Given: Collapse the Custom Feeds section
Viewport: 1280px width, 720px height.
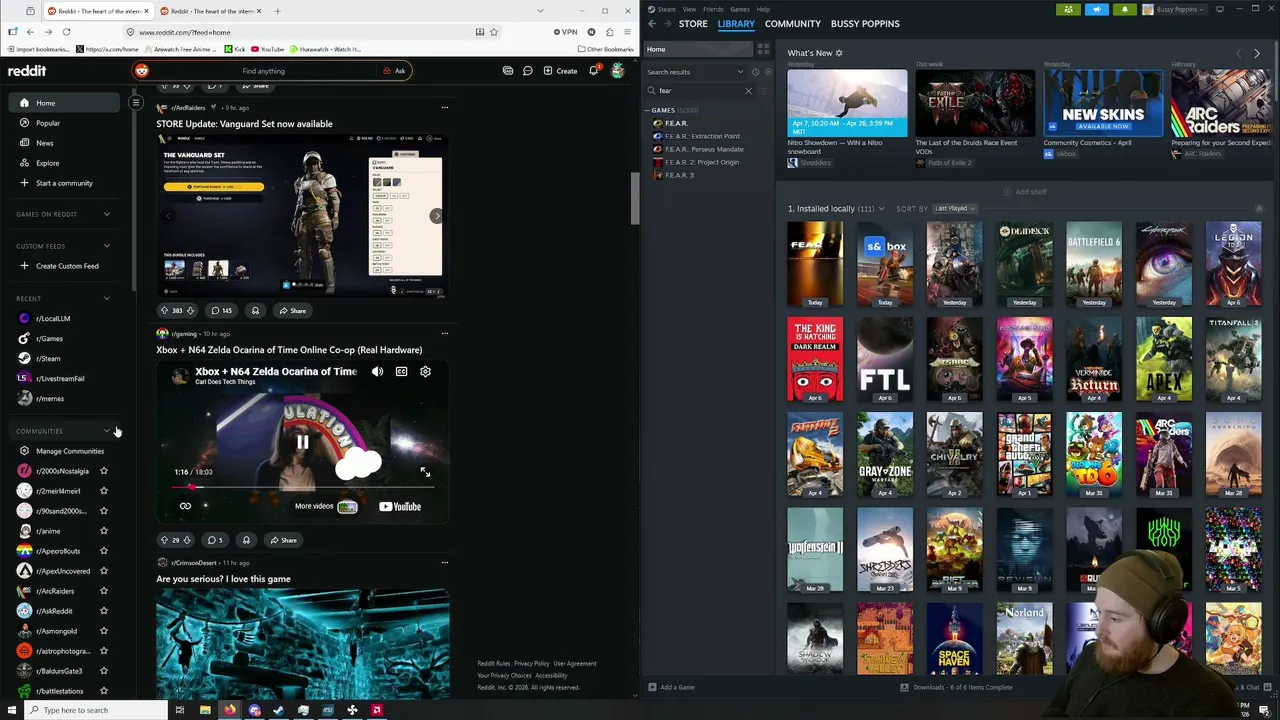Looking at the screenshot, I should click(107, 246).
